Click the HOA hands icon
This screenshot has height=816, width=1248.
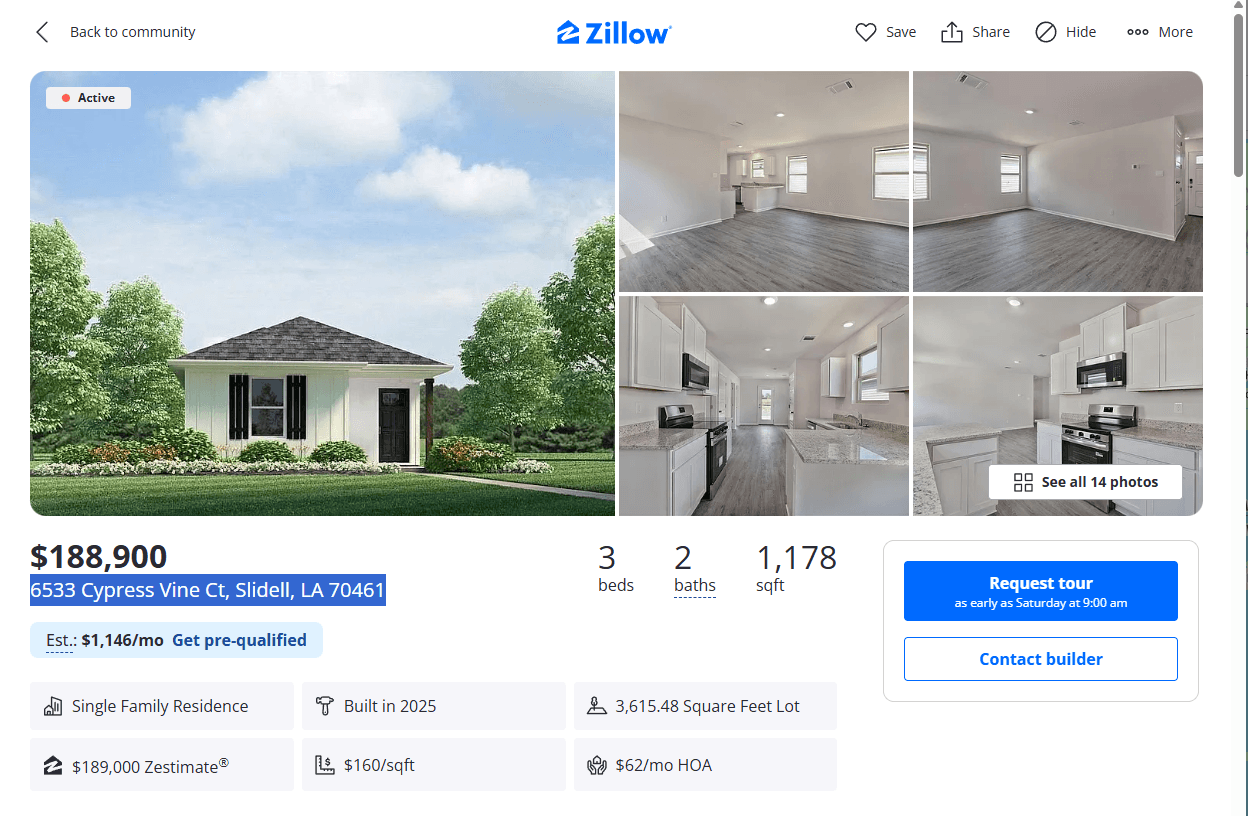(597, 766)
